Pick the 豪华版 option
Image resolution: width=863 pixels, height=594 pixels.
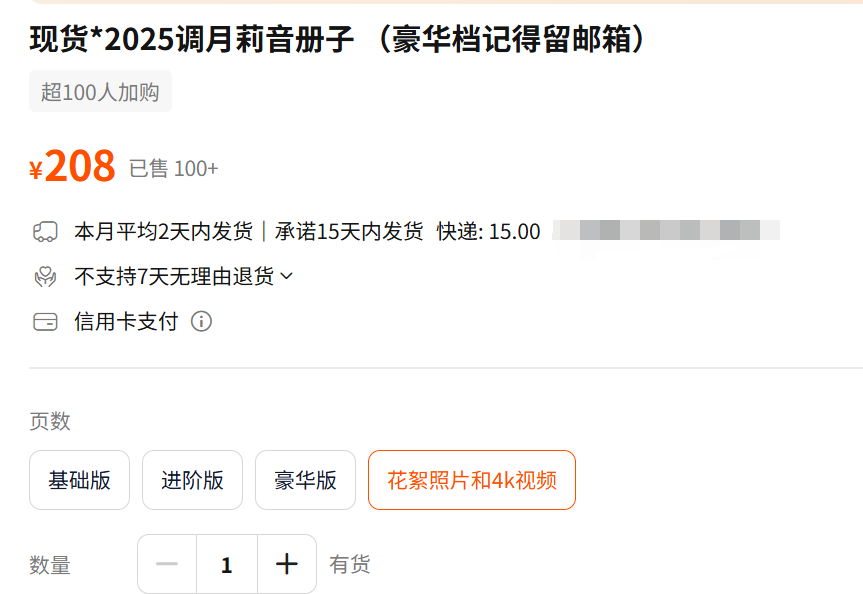coord(305,480)
